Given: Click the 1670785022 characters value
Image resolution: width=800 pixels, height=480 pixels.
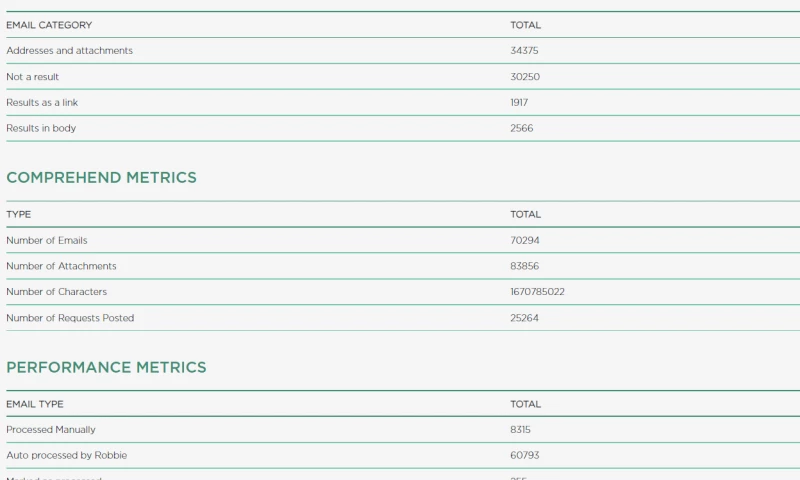Looking at the screenshot, I should pyautogui.click(x=537, y=292).
